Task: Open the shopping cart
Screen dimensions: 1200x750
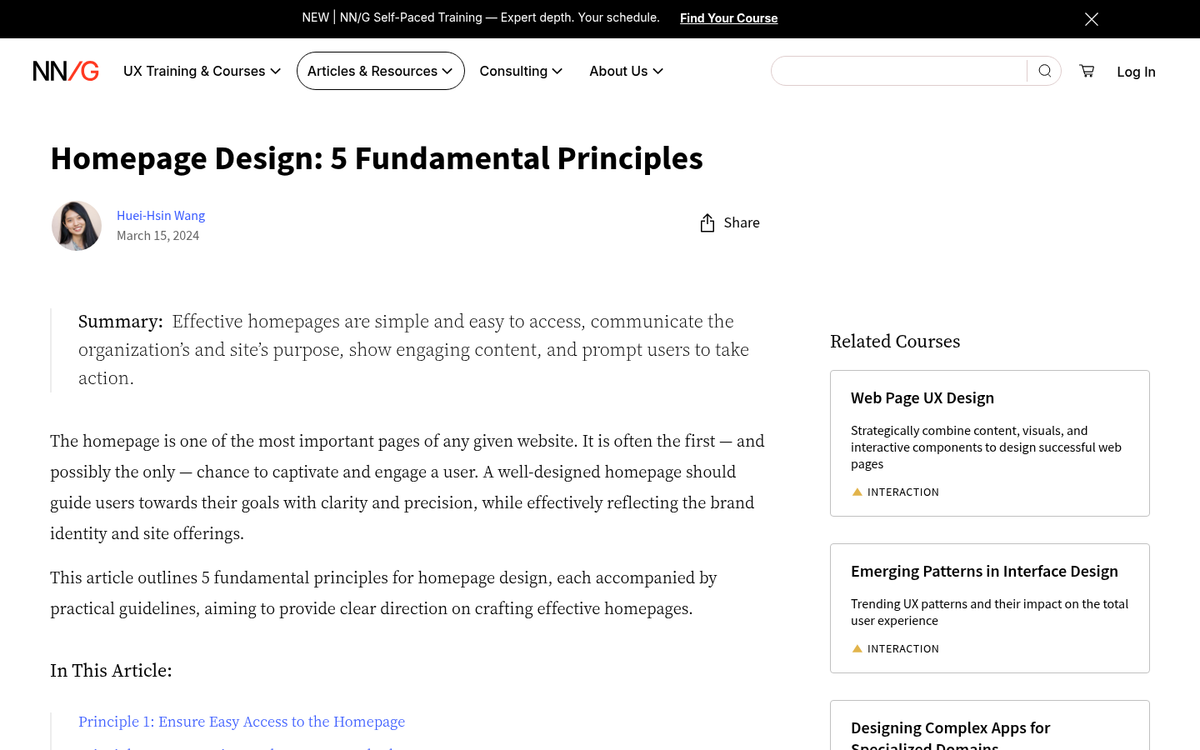Action: [x=1087, y=71]
